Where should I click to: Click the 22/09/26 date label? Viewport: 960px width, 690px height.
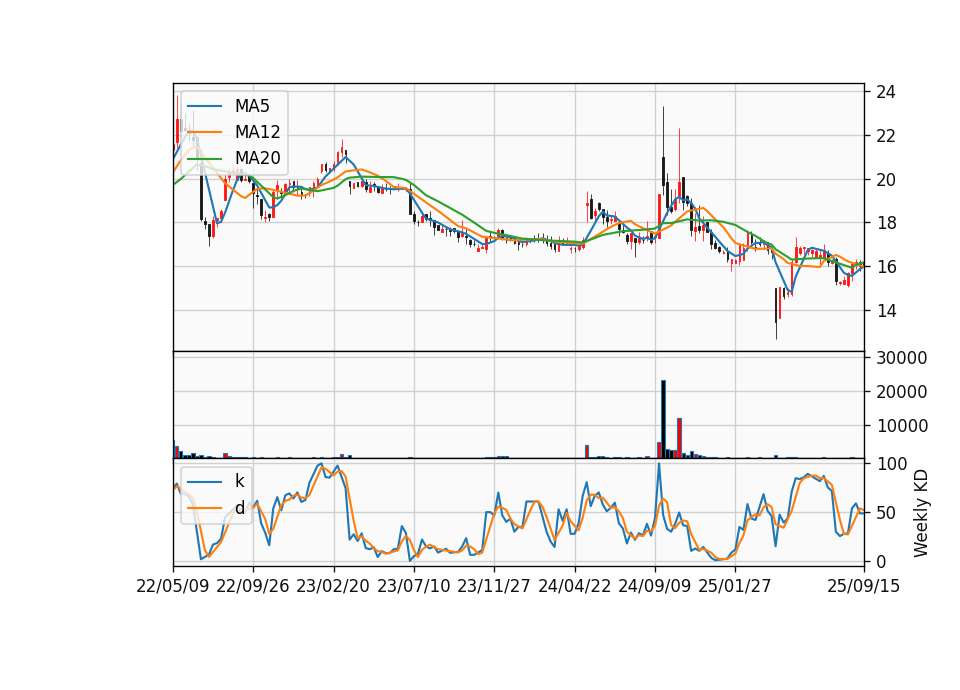point(253,586)
